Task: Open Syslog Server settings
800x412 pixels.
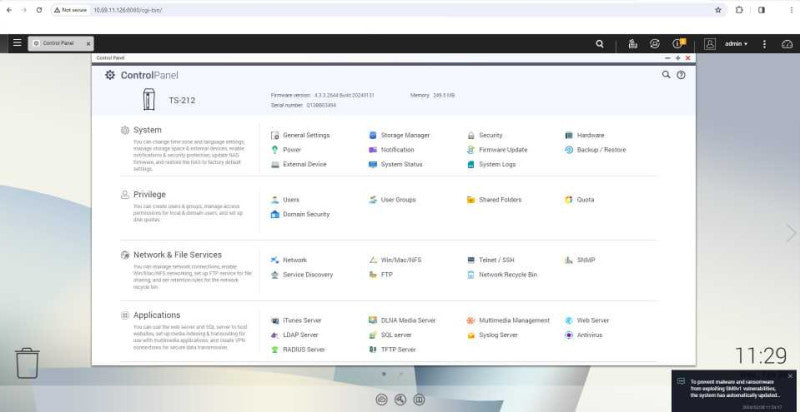Action: click(492, 335)
